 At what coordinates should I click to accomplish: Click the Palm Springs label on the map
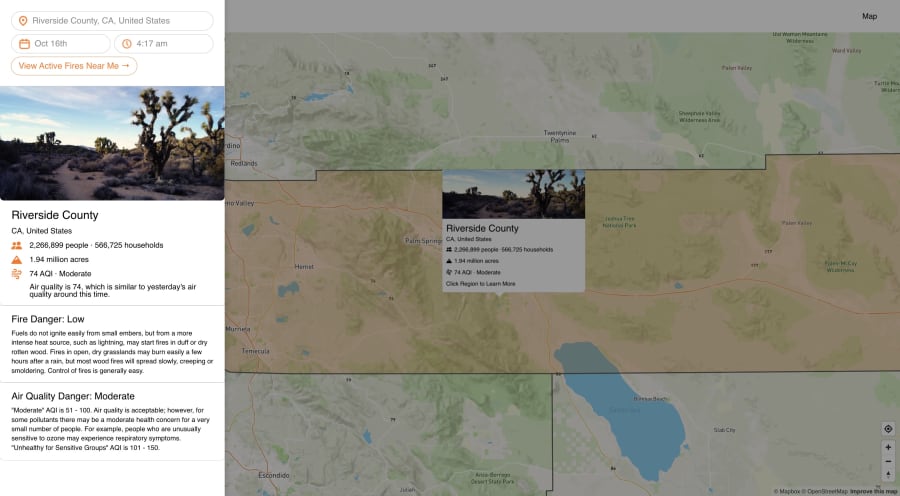(x=423, y=241)
